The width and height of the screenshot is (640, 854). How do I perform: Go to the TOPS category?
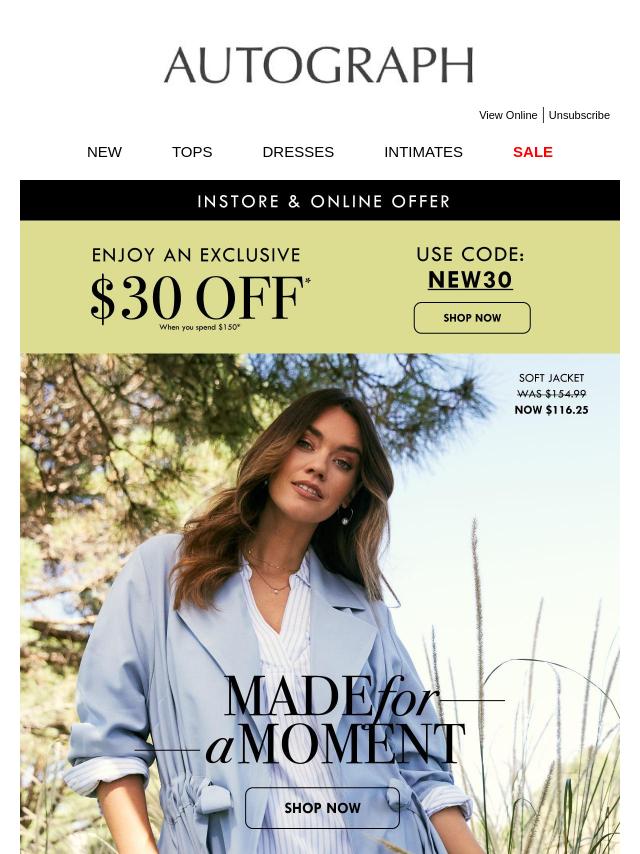coord(192,152)
